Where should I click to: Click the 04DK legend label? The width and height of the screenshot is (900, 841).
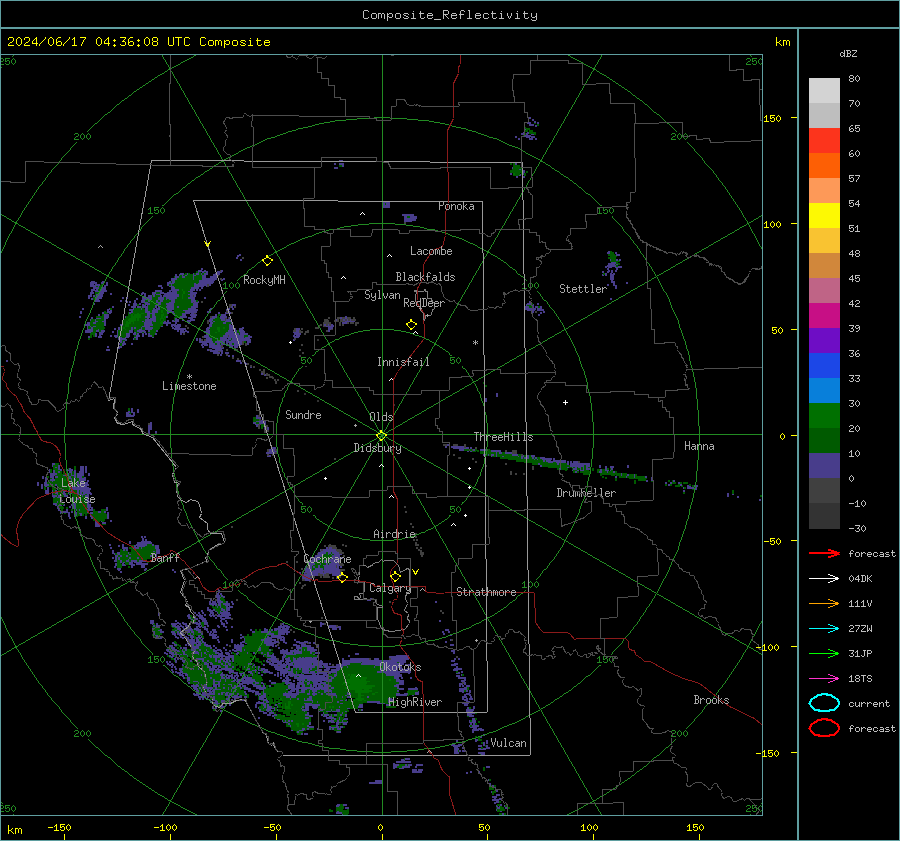860,579
